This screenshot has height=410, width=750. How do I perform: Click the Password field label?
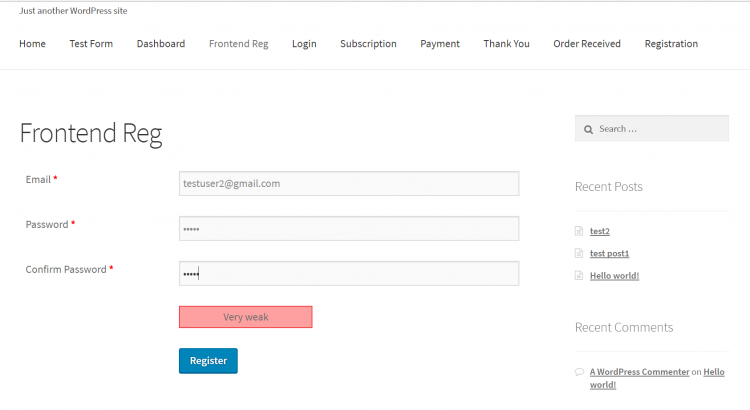click(47, 224)
